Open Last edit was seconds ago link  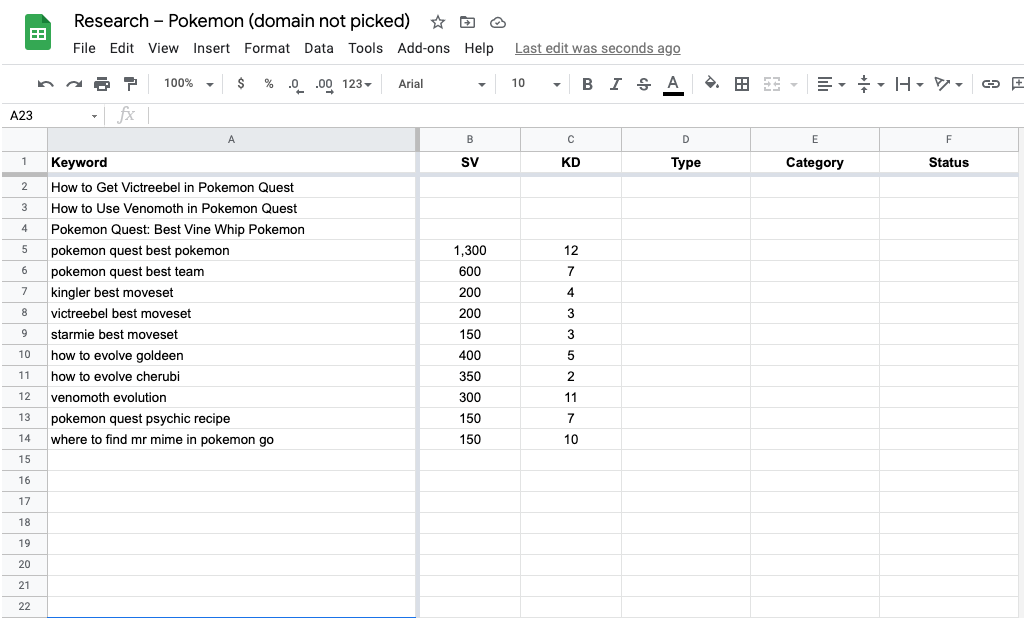[598, 48]
